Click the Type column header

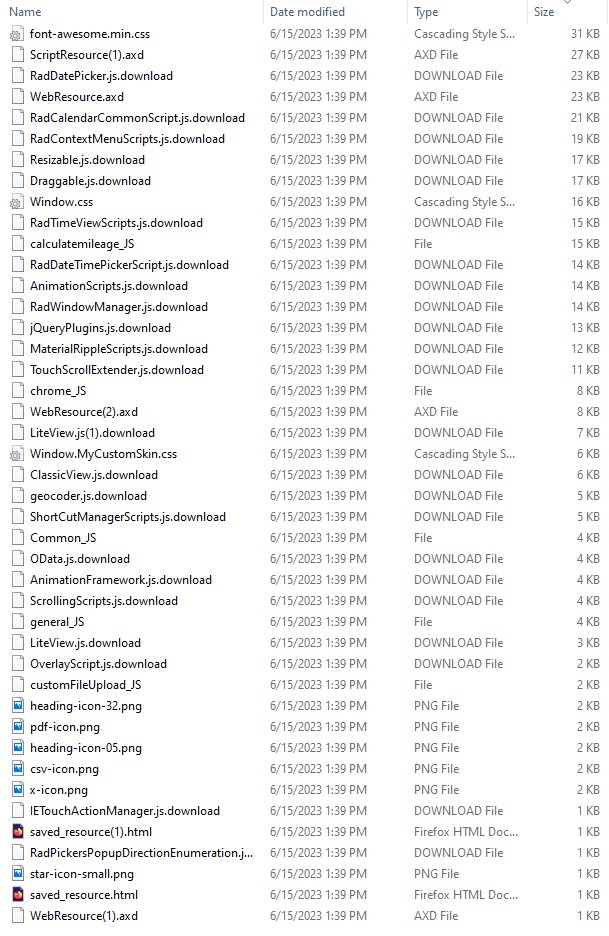tap(426, 12)
